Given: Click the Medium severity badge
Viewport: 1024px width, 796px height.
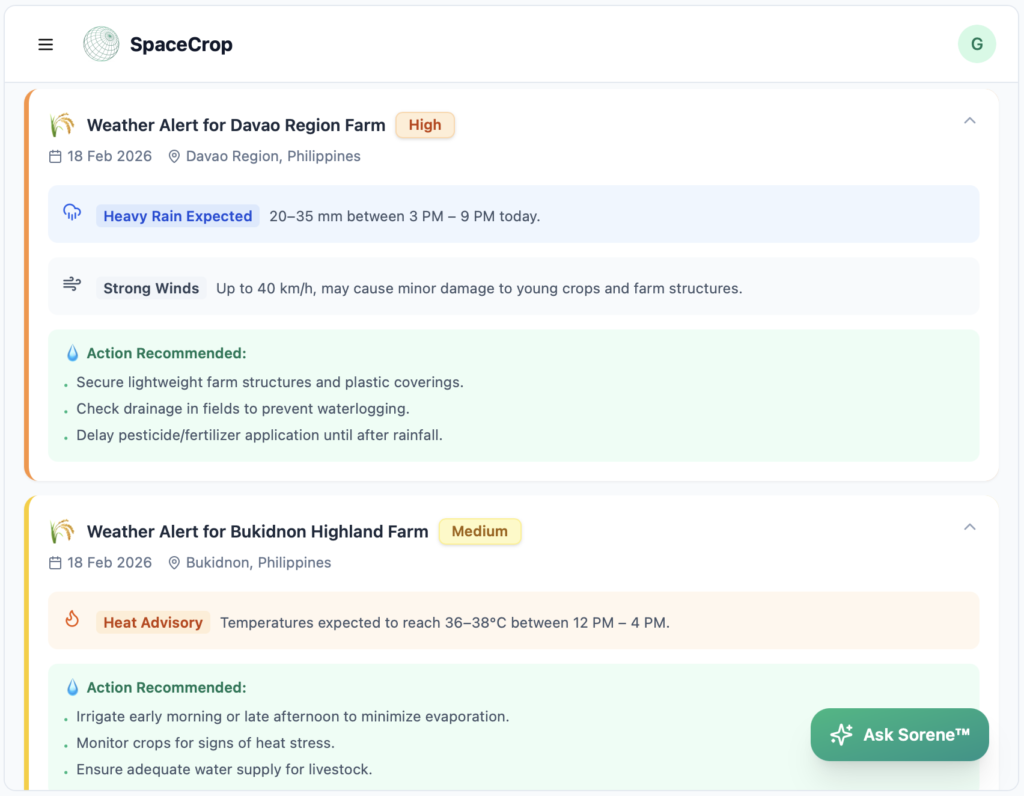Looking at the screenshot, I should coord(480,531).
